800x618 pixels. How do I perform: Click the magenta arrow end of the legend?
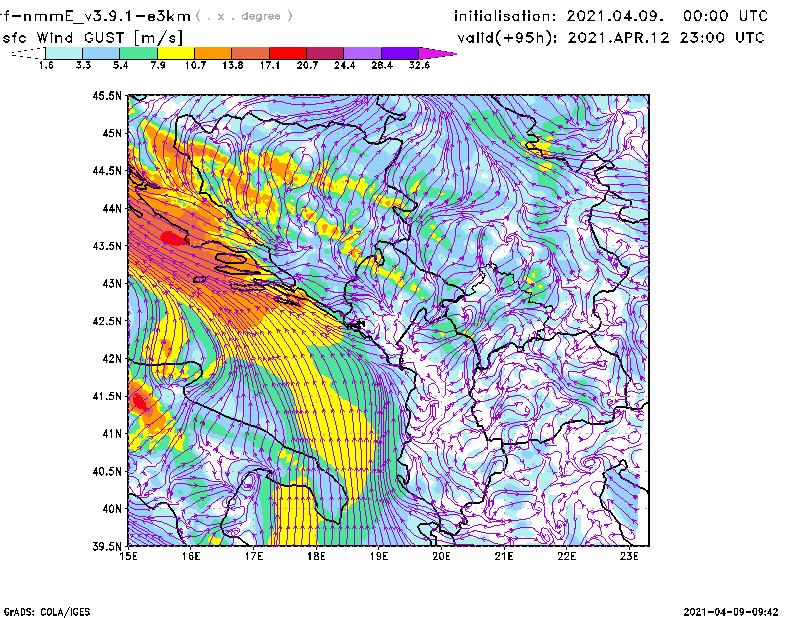[437, 53]
